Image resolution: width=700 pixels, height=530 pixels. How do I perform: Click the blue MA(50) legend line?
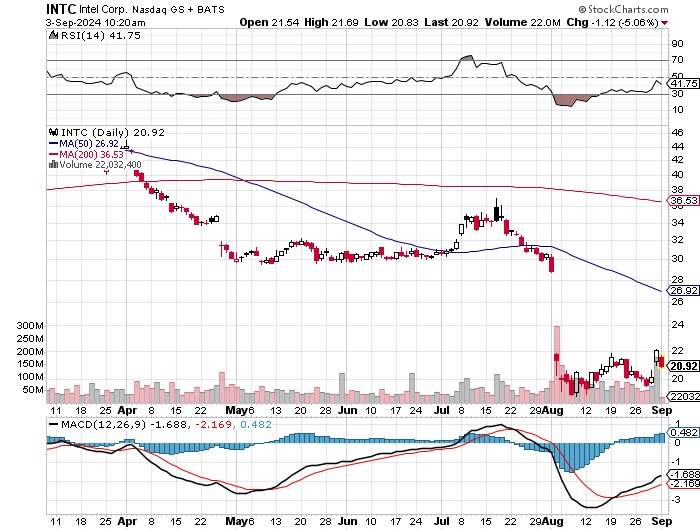[x=52, y=143]
